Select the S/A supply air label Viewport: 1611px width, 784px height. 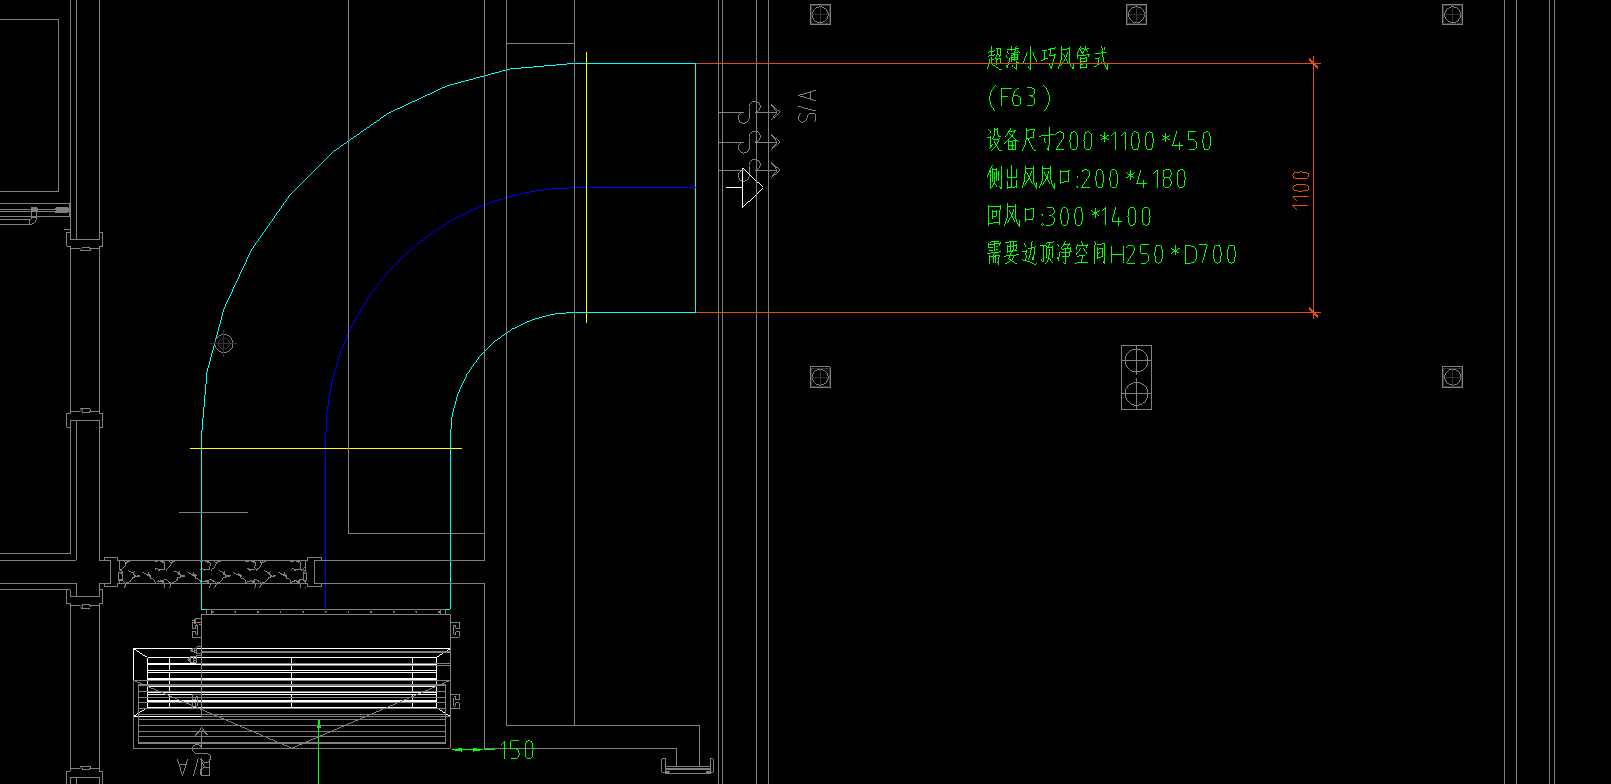[807, 105]
